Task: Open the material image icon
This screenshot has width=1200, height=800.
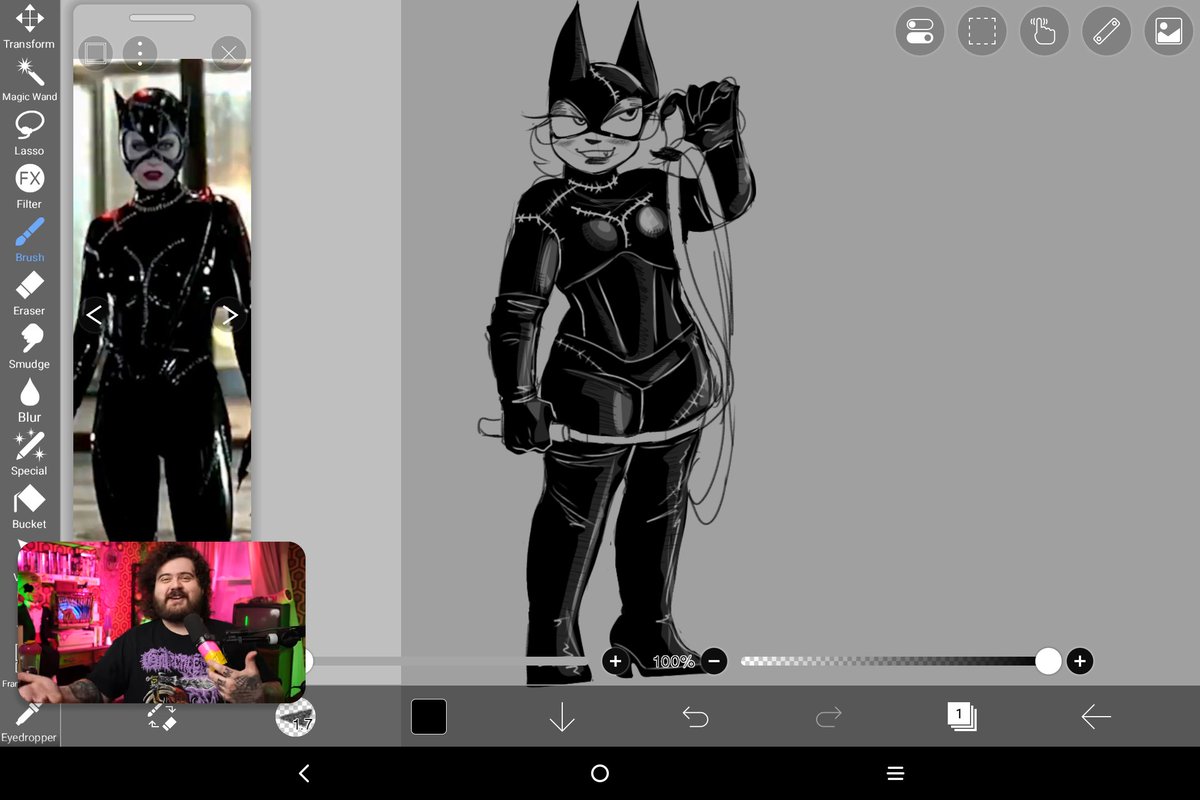Action: point(1169,32)
